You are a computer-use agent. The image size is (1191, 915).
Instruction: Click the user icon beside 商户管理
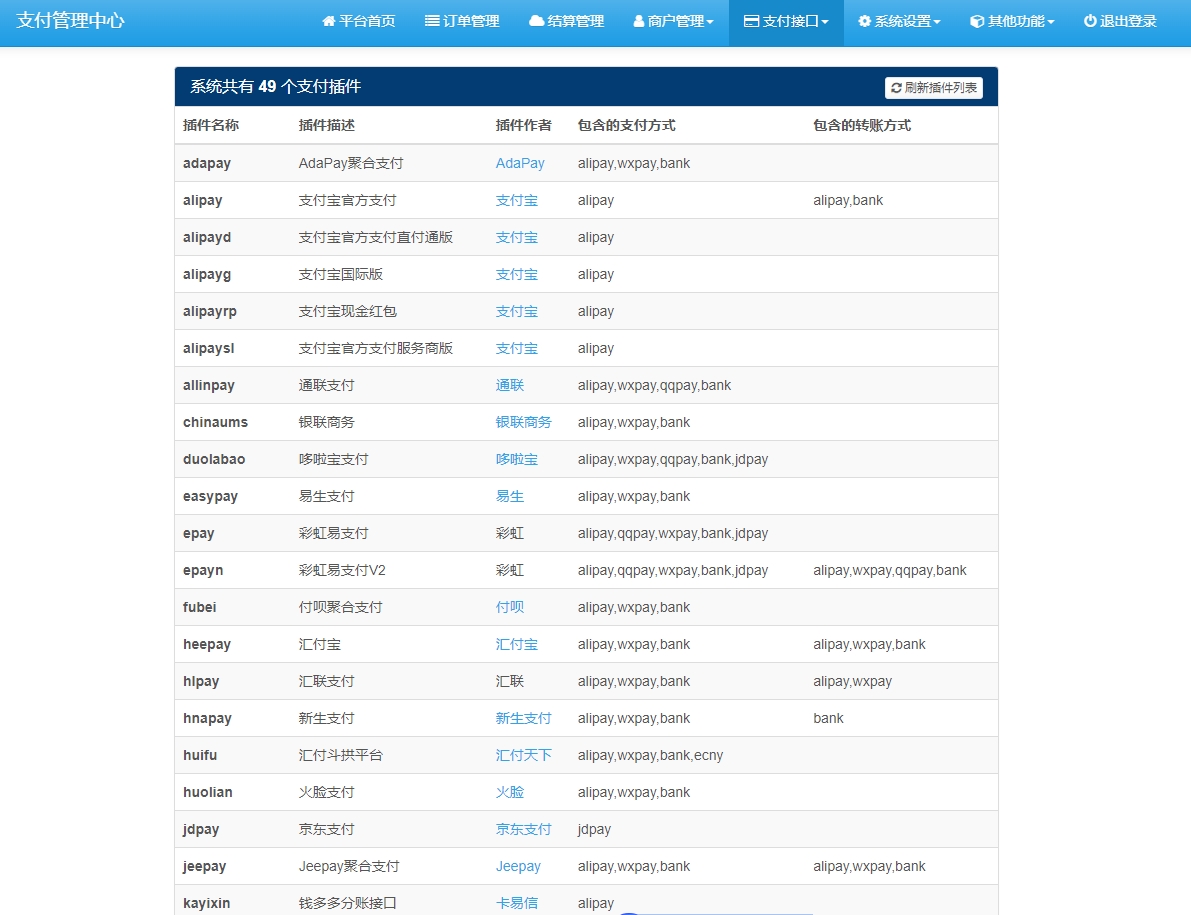639,21
